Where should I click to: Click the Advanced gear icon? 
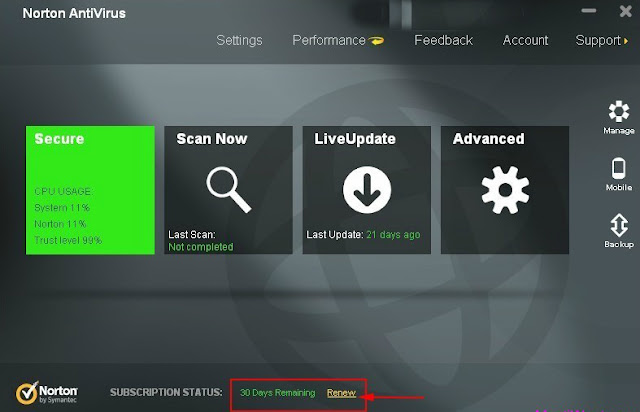pyautogui.click(x=505, y=190)
